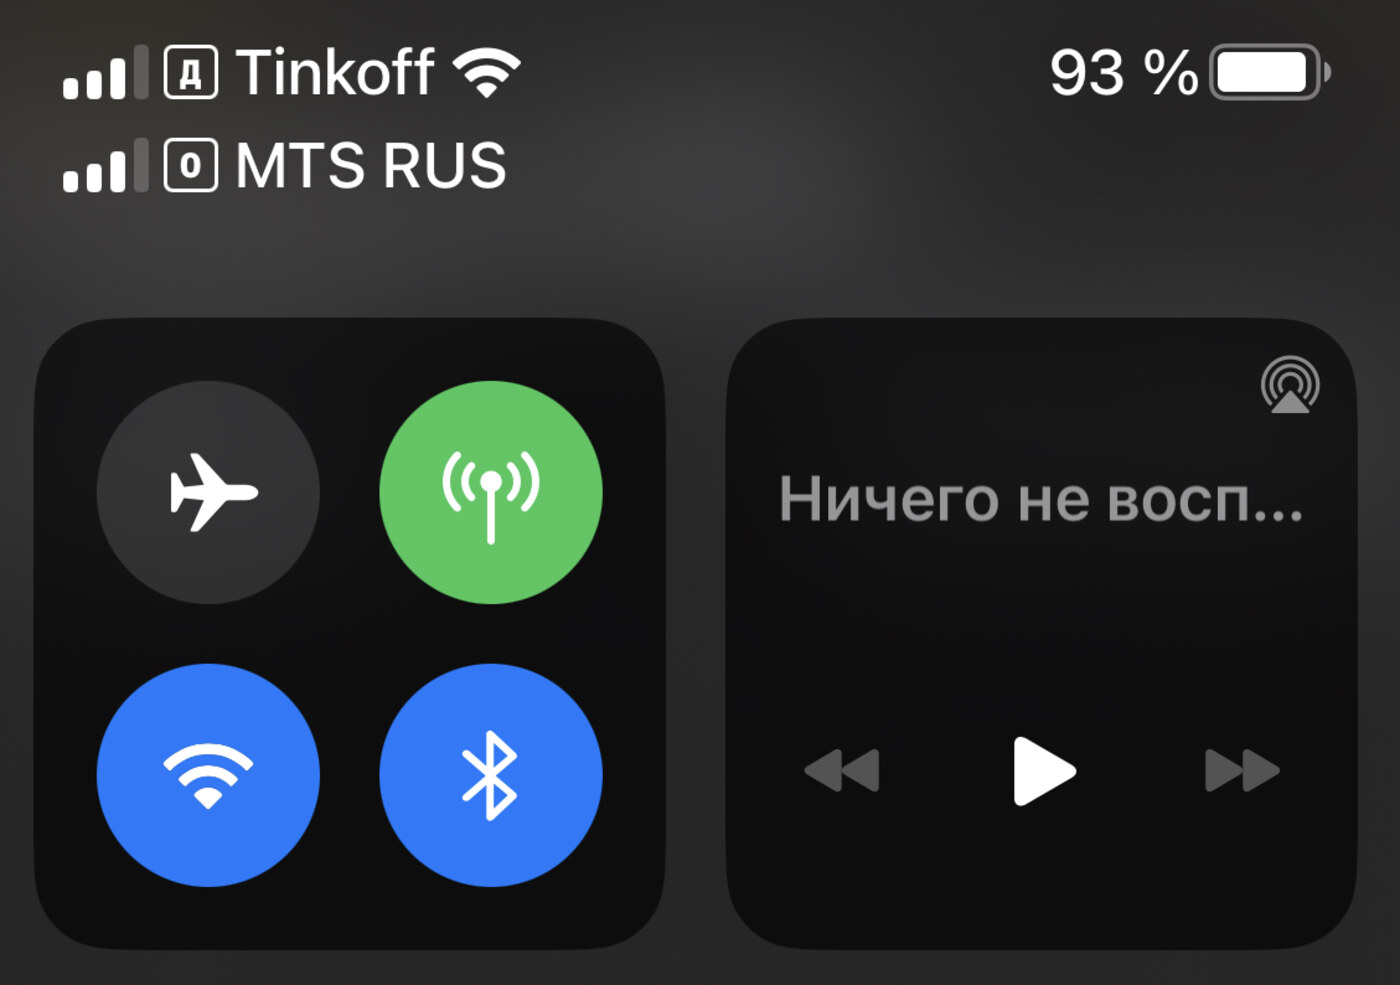Tap the MTS RUS carrier label

371,165
